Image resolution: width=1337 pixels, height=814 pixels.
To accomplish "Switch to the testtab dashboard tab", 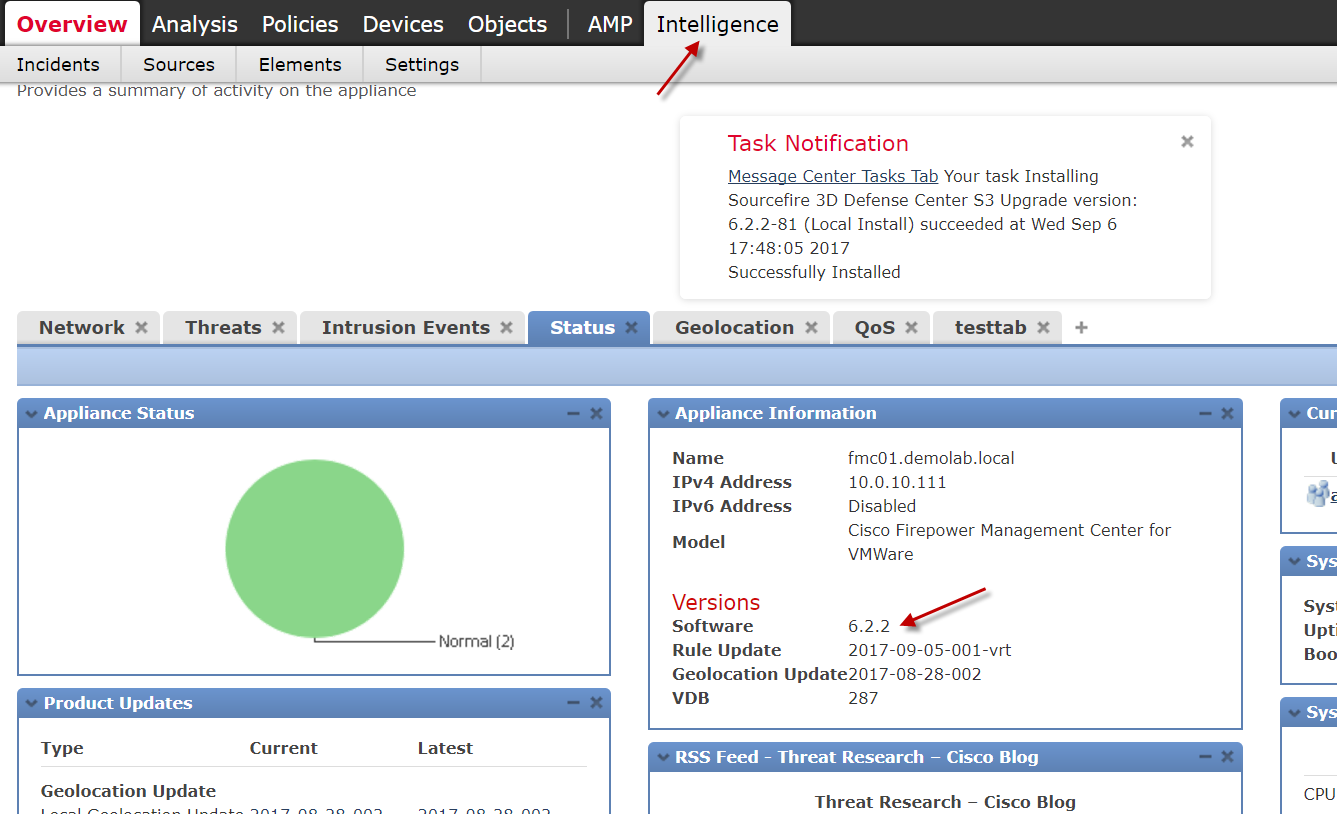I will coord(991,328).
